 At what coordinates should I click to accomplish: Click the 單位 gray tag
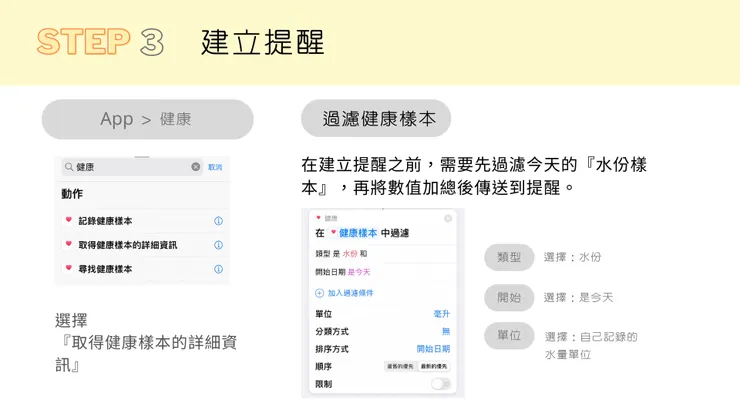point(509,336)
